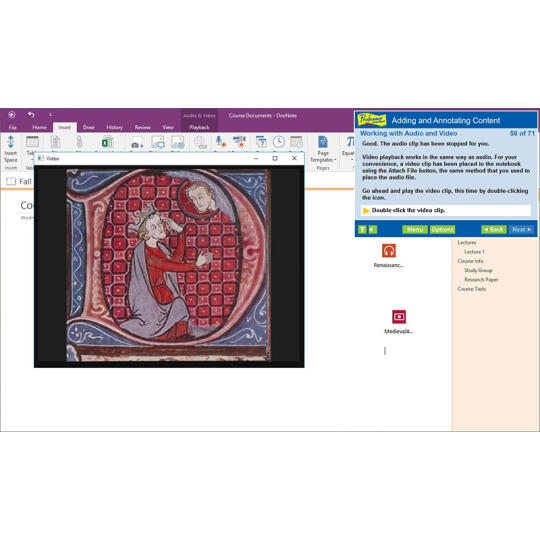Open the Table insert icon
Image resolution: width=540 pixels, height=540 pixels.
(32, 142)
